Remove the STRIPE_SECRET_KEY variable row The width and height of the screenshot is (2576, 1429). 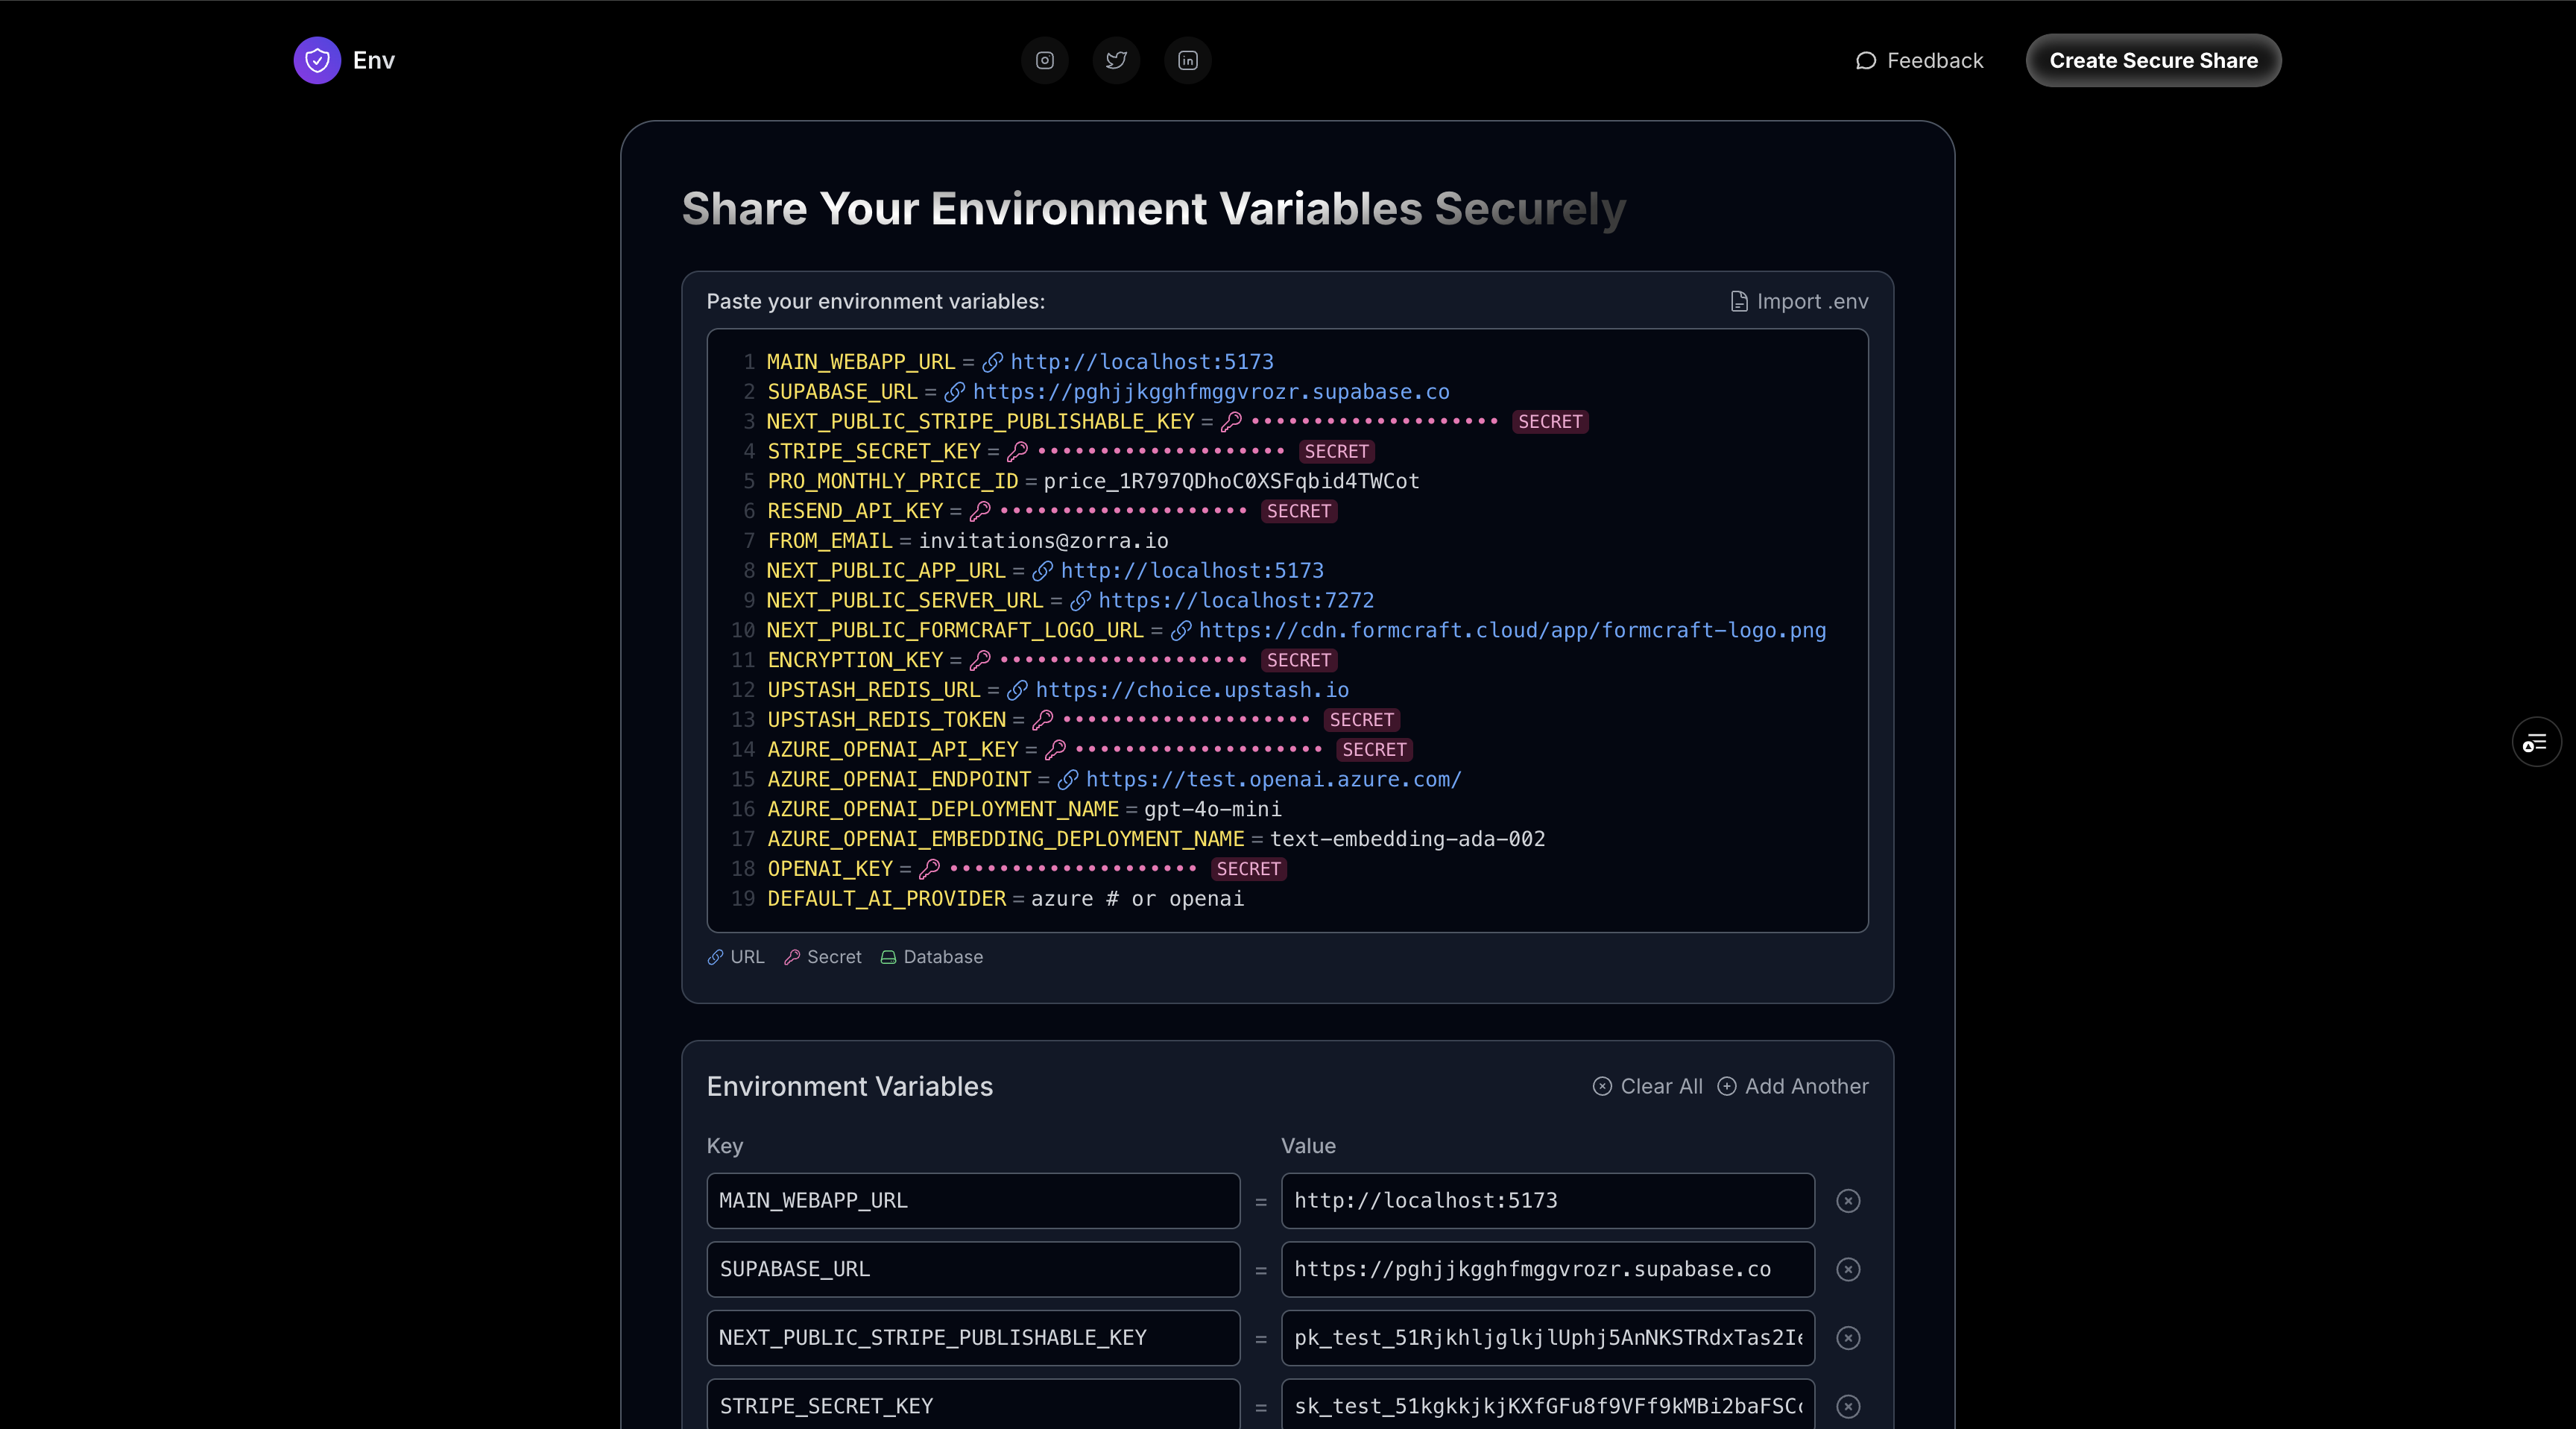[1848, 1406]
